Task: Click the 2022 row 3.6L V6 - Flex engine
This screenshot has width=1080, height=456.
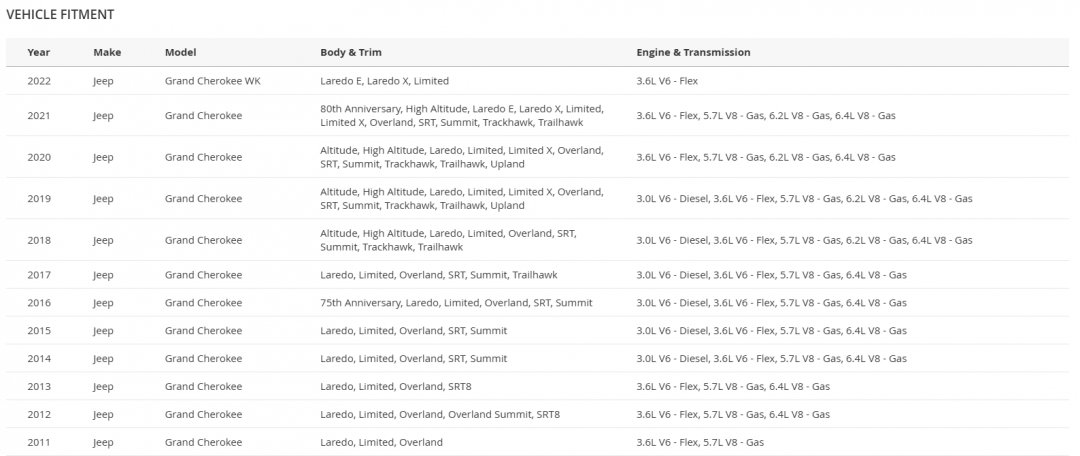Action: [x=674, y=81]
